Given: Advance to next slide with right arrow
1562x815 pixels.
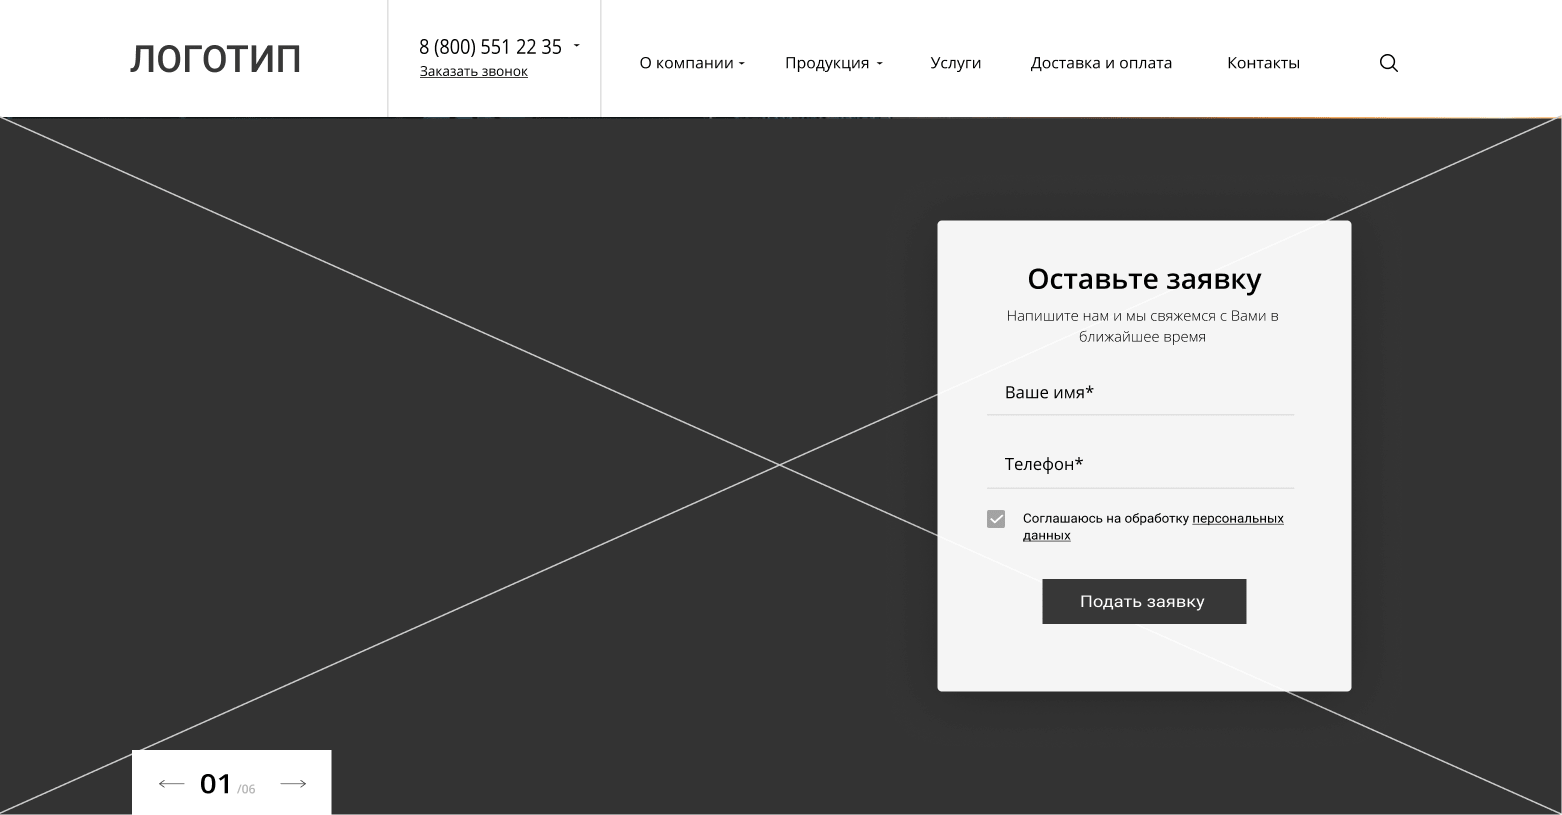Looking at the screenshot, I should coord(293,784).
